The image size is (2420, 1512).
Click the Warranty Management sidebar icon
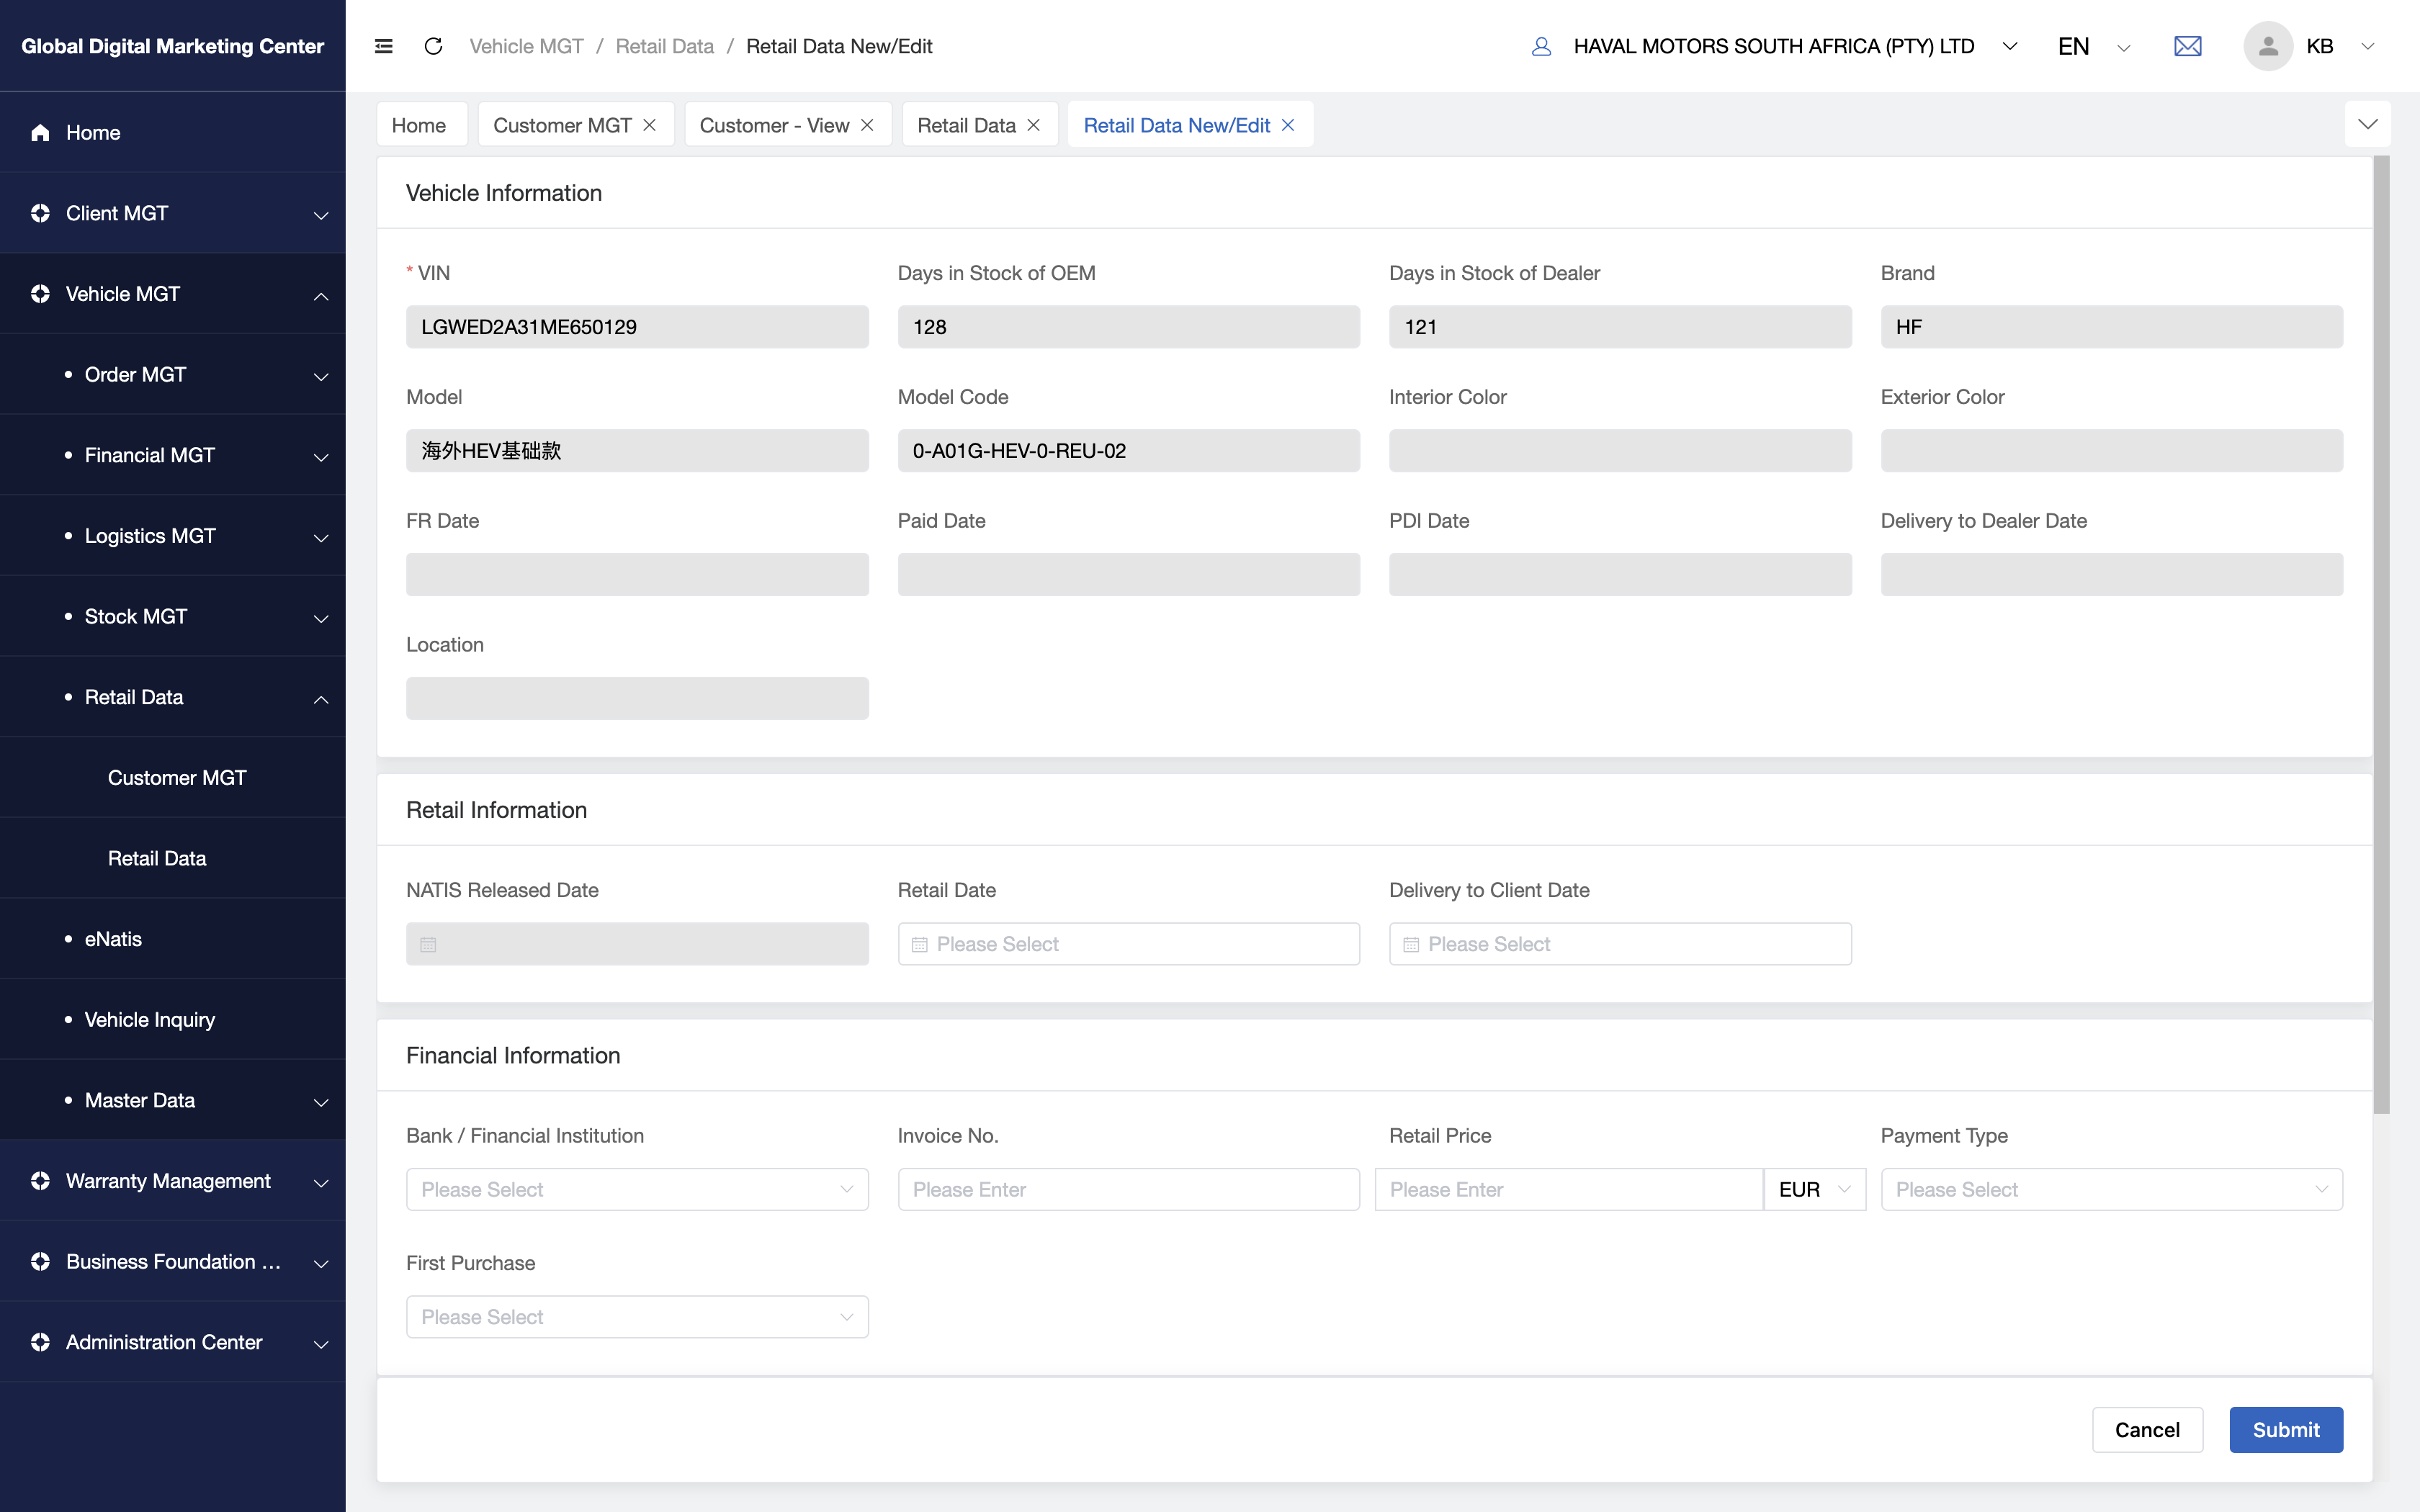tap(40, 1181)
